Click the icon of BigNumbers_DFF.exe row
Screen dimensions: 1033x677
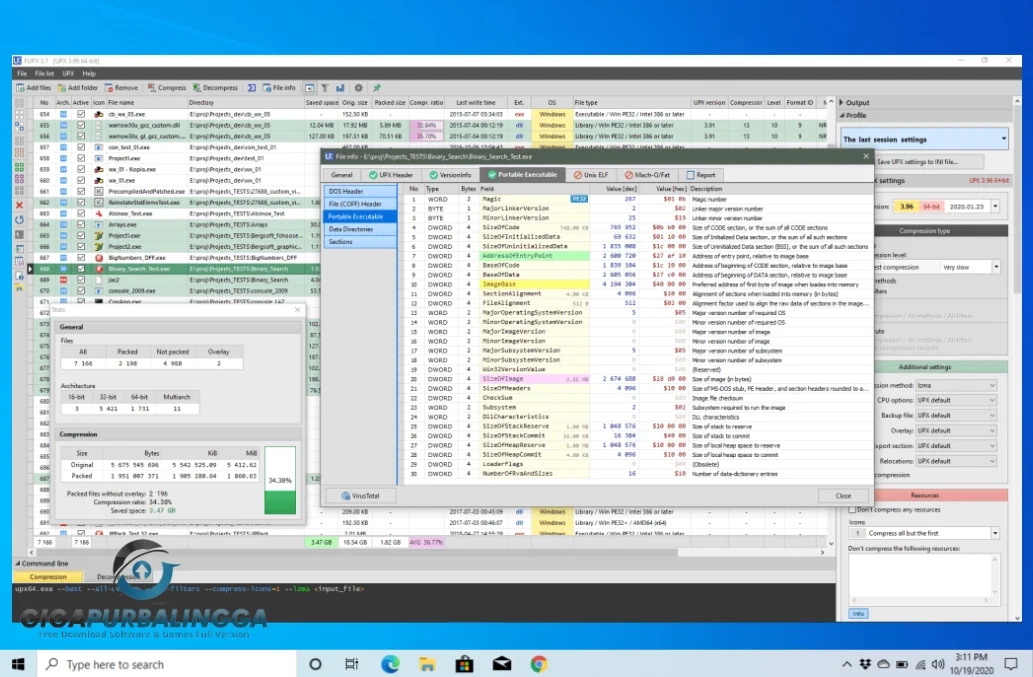(99, 257)
